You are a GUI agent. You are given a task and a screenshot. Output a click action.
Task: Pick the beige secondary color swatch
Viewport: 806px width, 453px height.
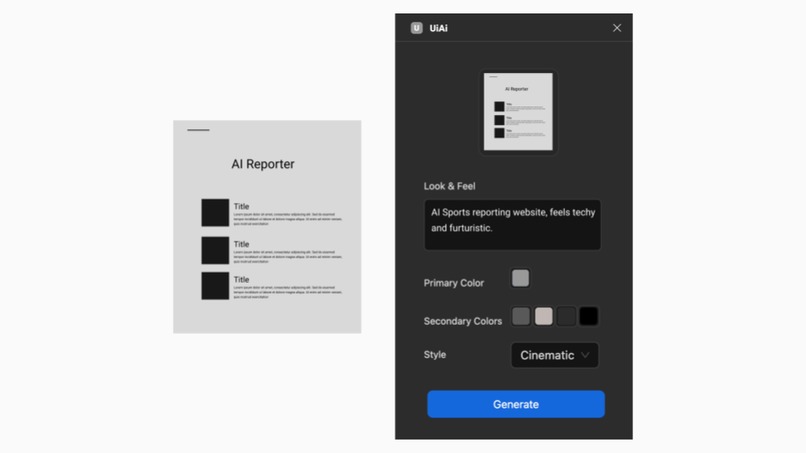point(543,316)
